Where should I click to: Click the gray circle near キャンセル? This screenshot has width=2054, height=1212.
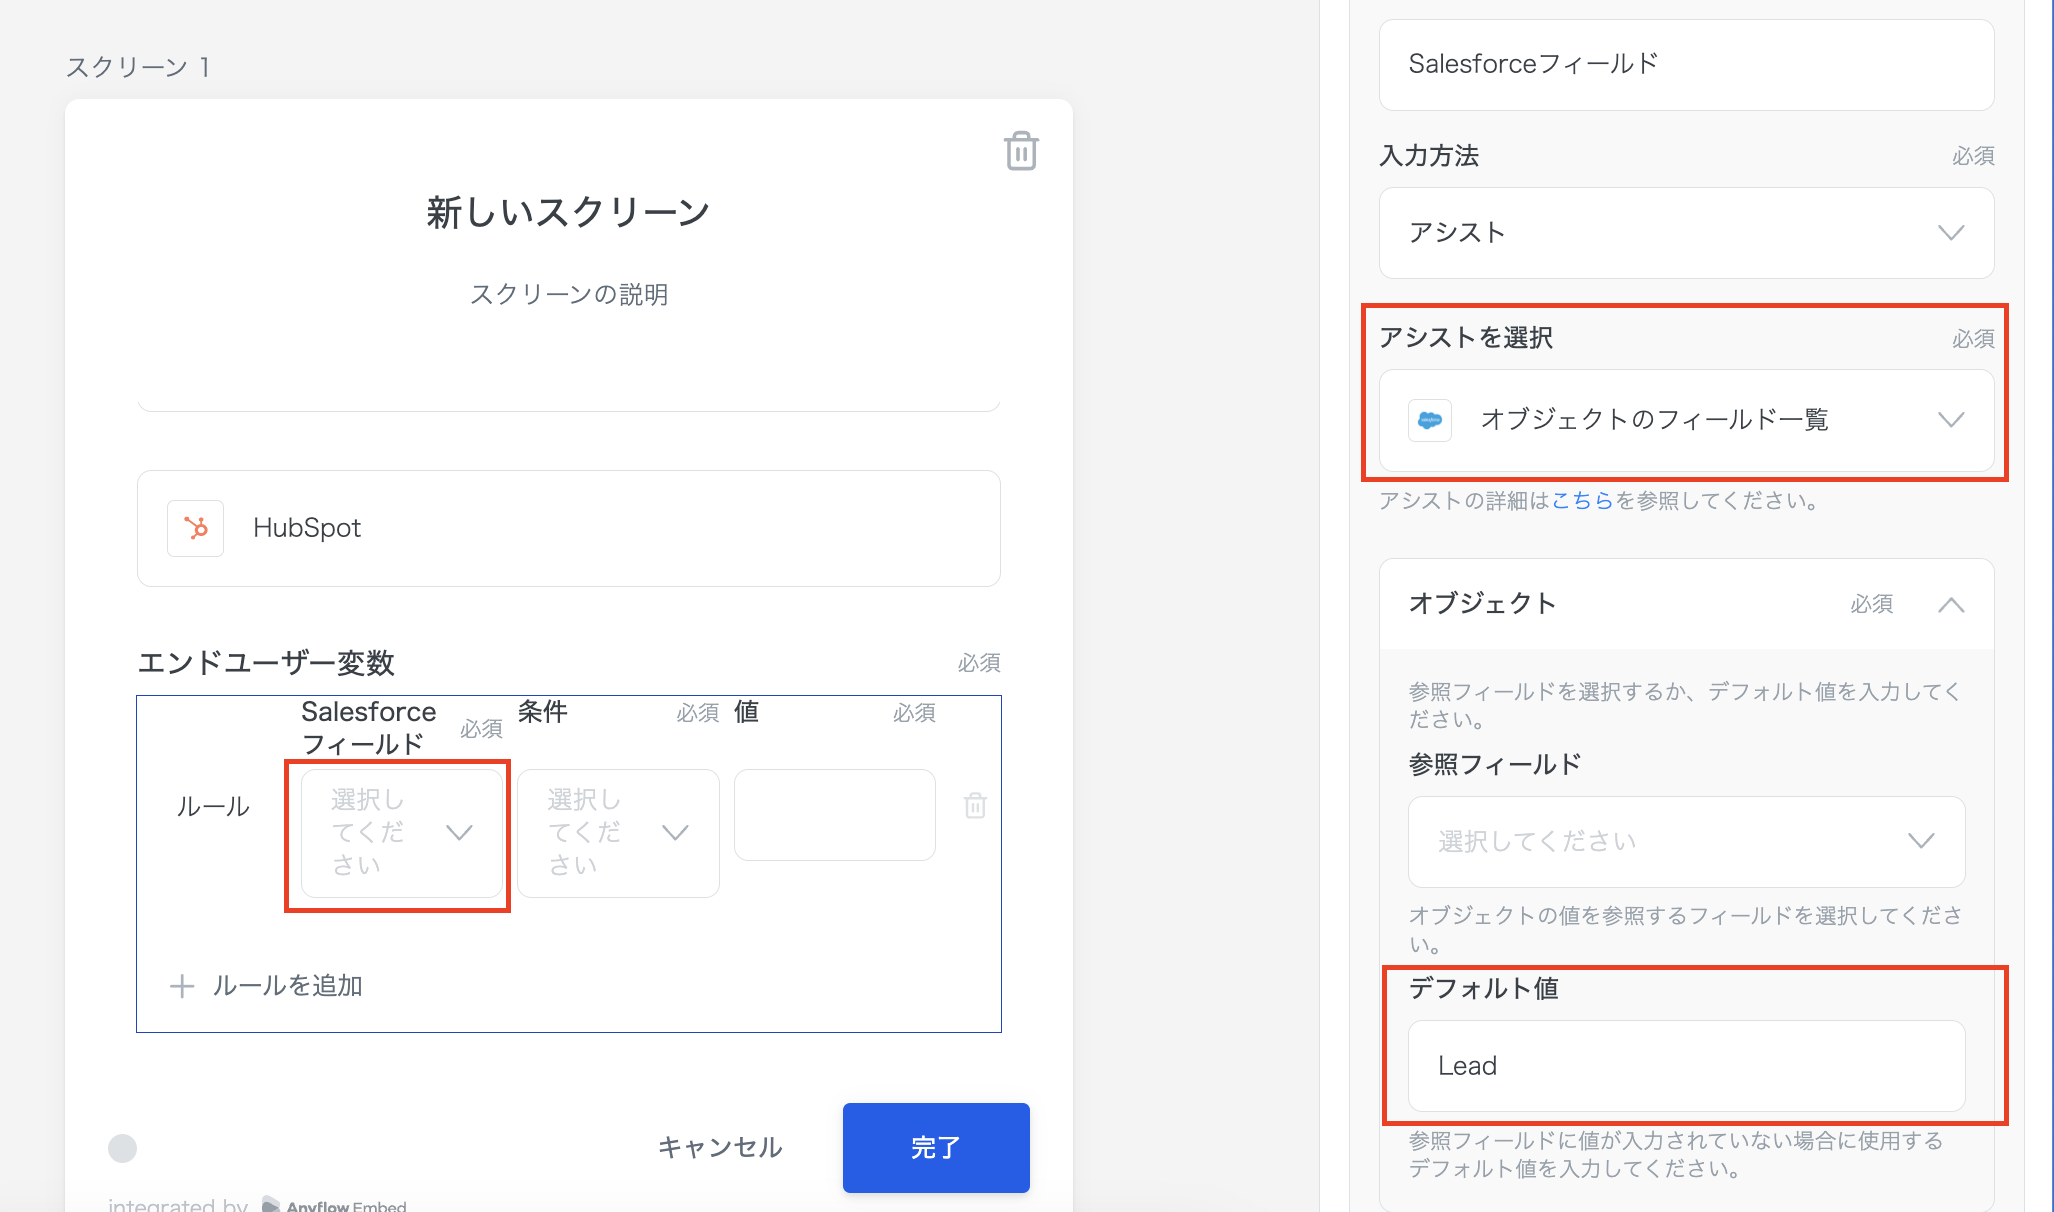pos(122,1148)
